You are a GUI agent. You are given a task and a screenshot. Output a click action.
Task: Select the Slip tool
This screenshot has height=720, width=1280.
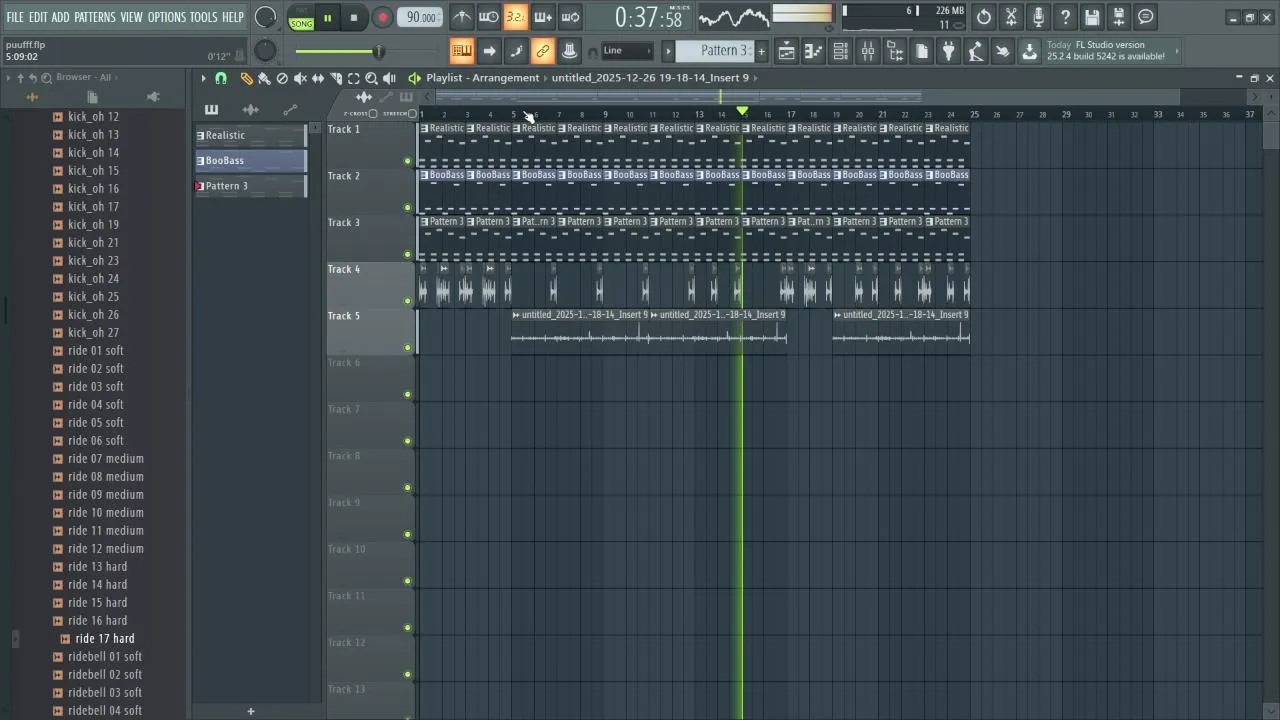(x=318, y=78)
